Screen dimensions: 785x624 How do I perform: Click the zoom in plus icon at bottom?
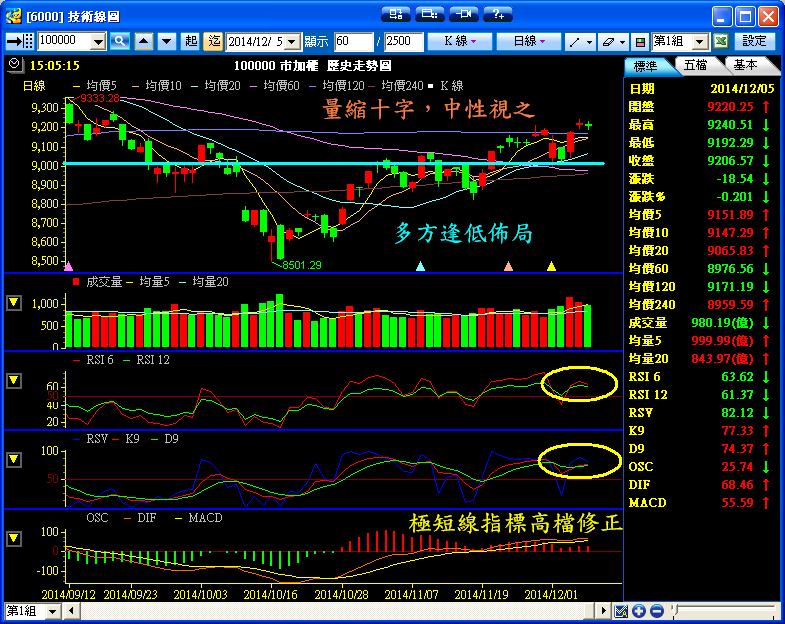coord(638,611)
